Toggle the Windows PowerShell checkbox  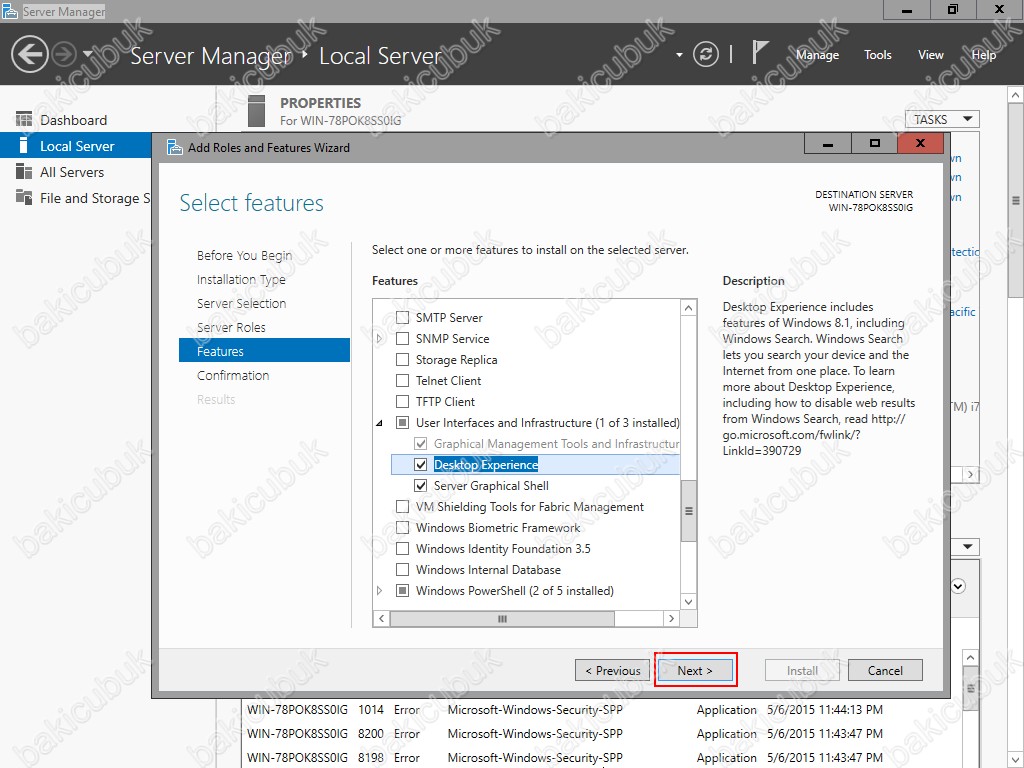(x=403, y=590)
